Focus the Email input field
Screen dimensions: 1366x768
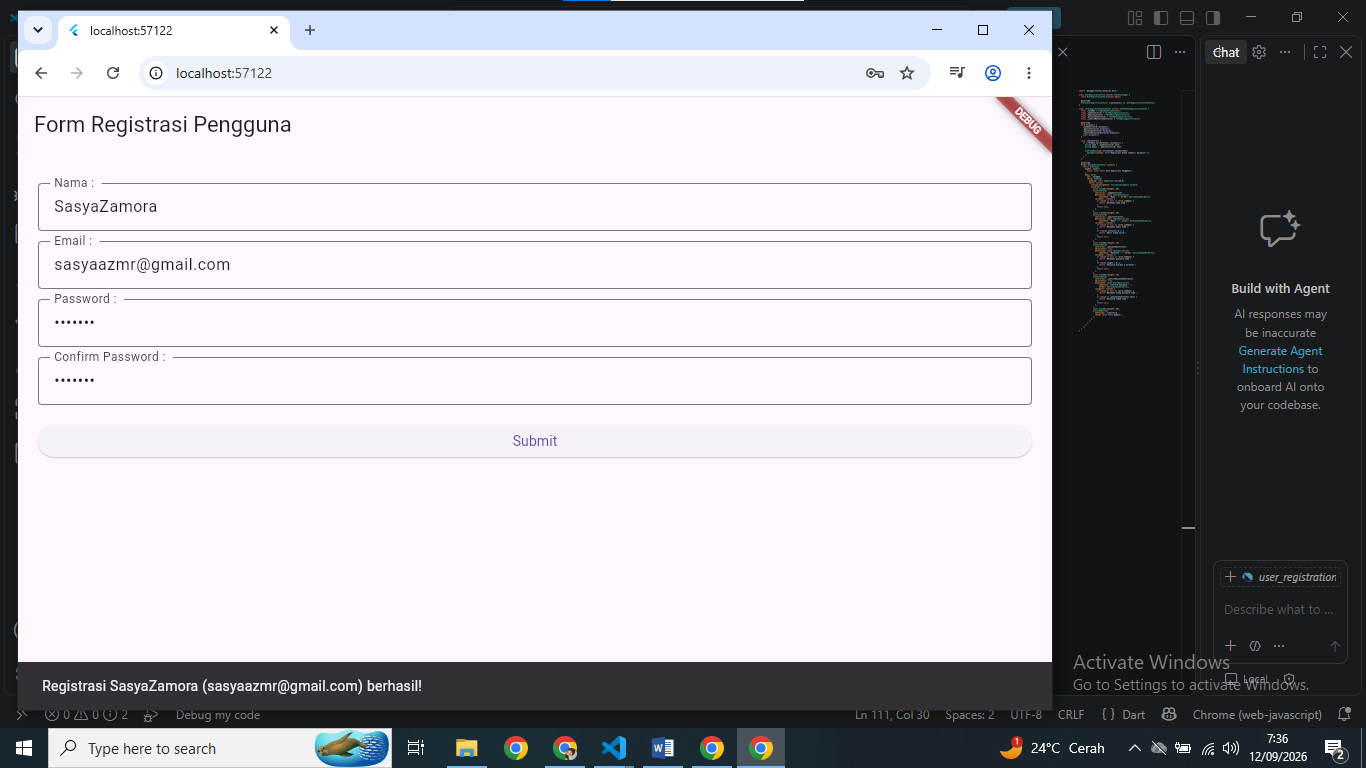pyautogui.click(x=535, y=265)
